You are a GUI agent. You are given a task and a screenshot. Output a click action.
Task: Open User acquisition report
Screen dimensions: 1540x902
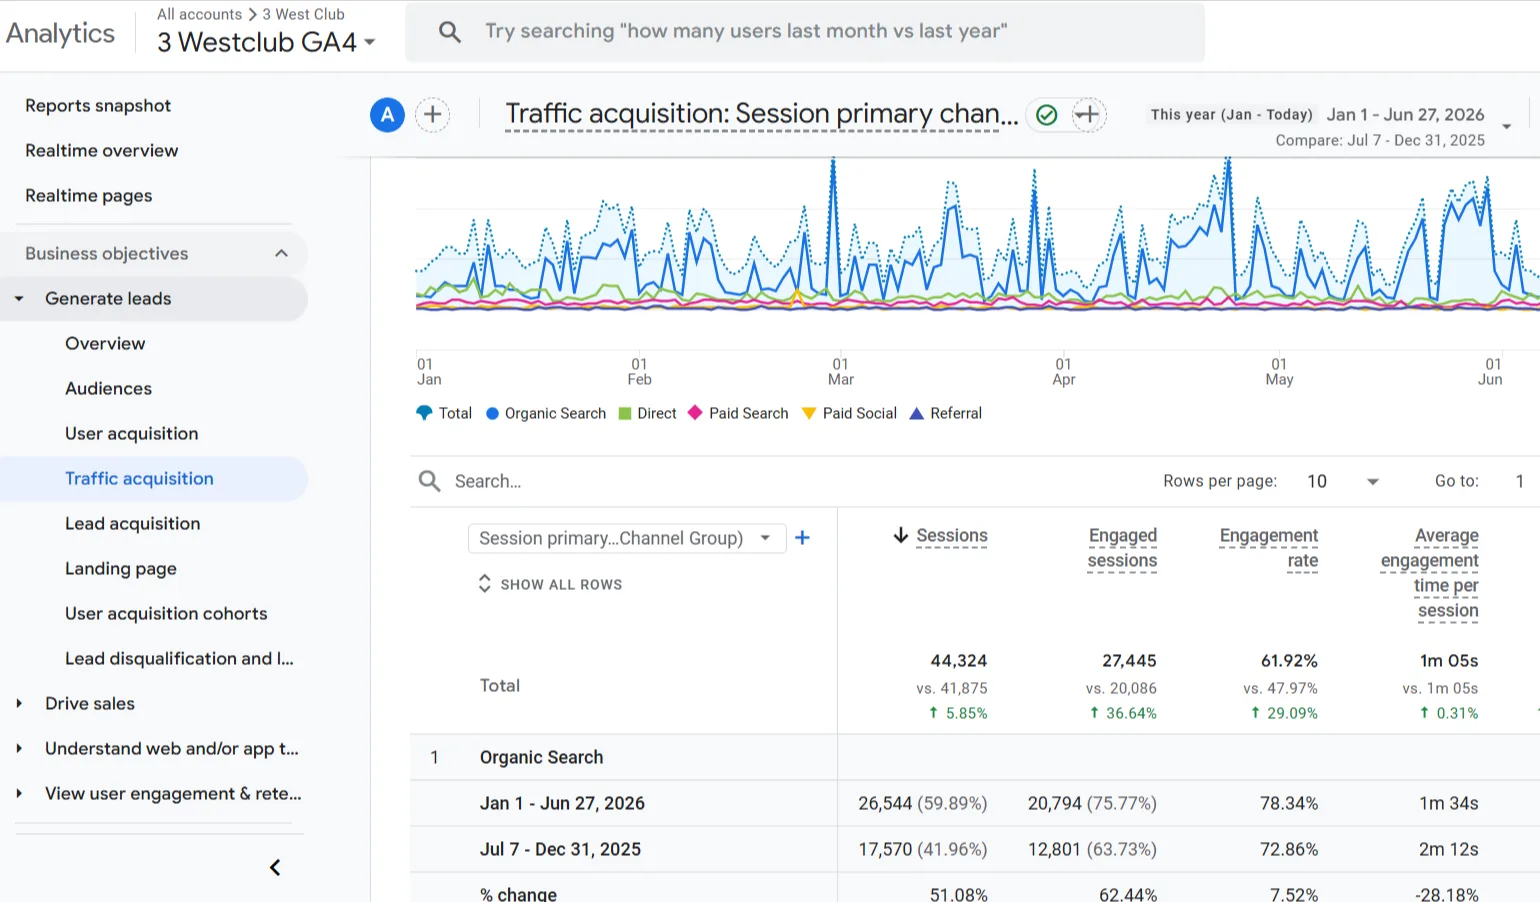pos(132,433)
